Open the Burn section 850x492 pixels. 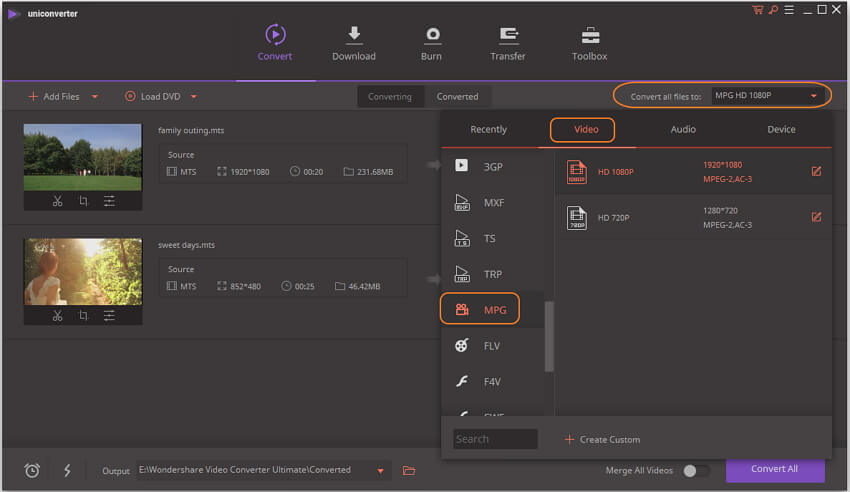432,43
